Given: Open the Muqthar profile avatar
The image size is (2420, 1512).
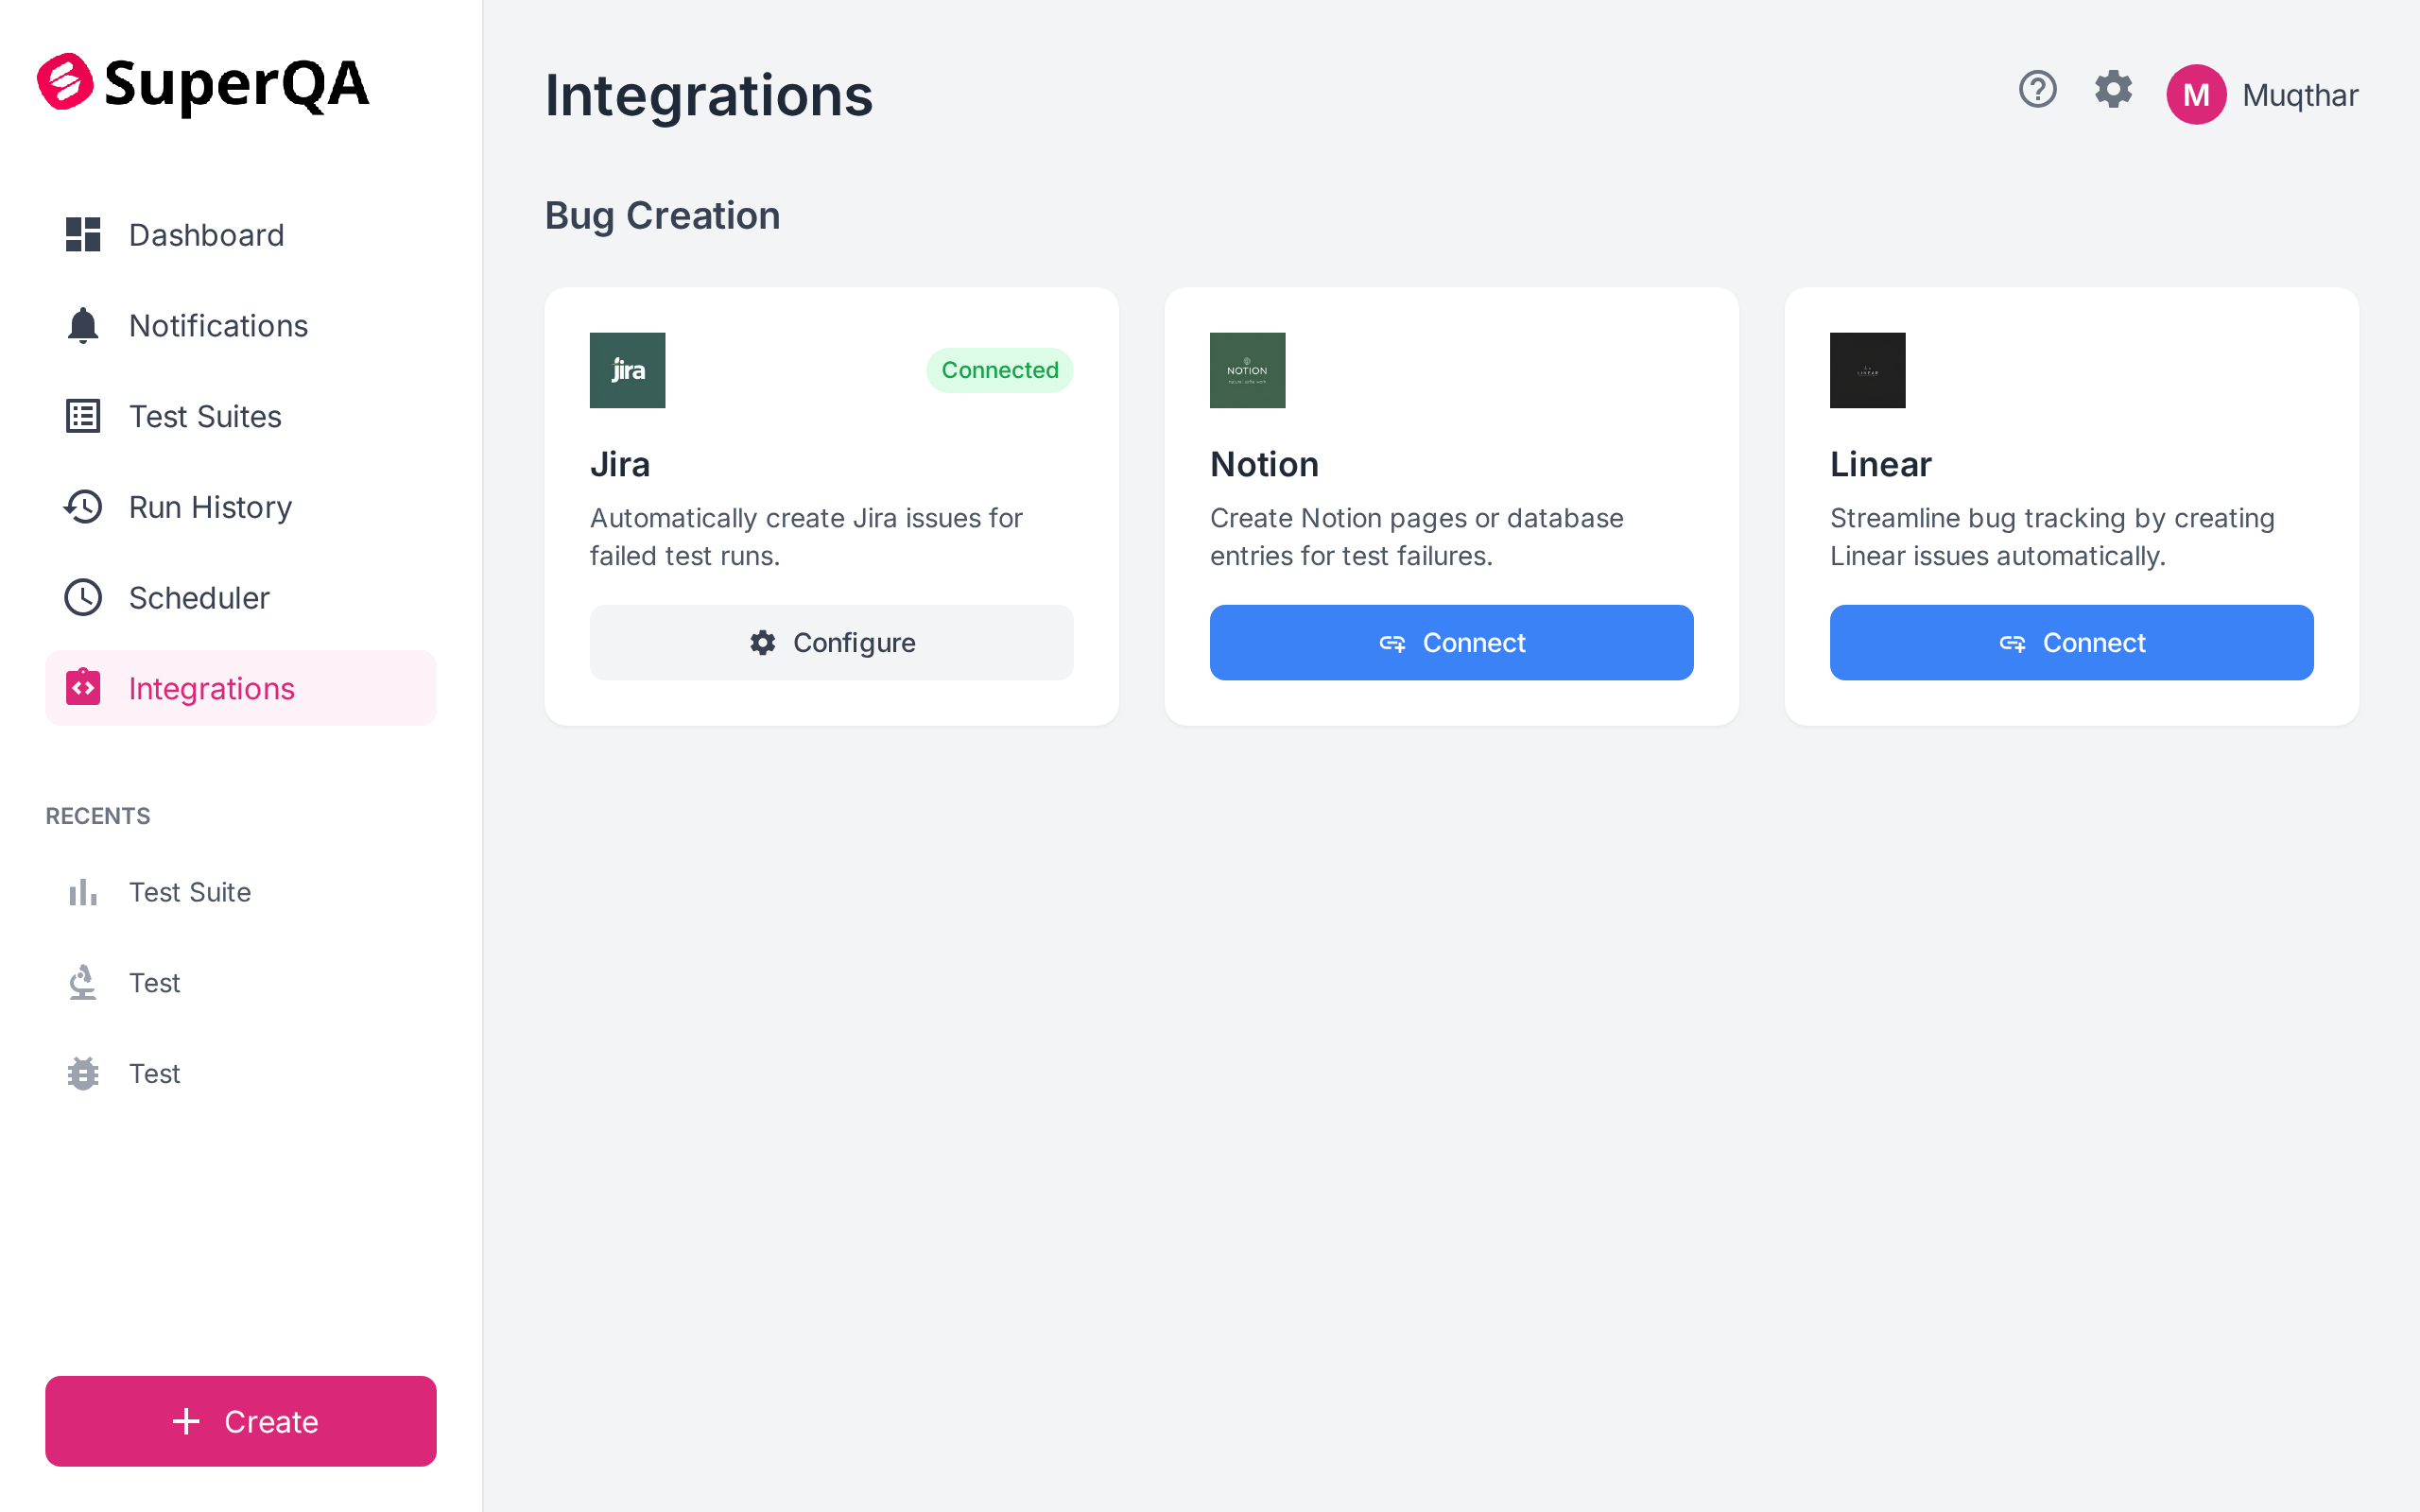Looking at the screenshot, I should click(2196, 94).
